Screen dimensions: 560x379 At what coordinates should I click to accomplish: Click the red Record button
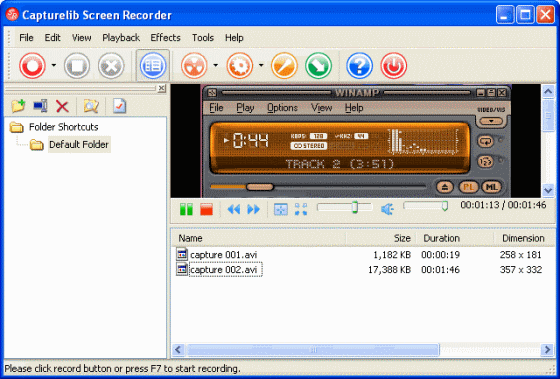click(32, 66)
